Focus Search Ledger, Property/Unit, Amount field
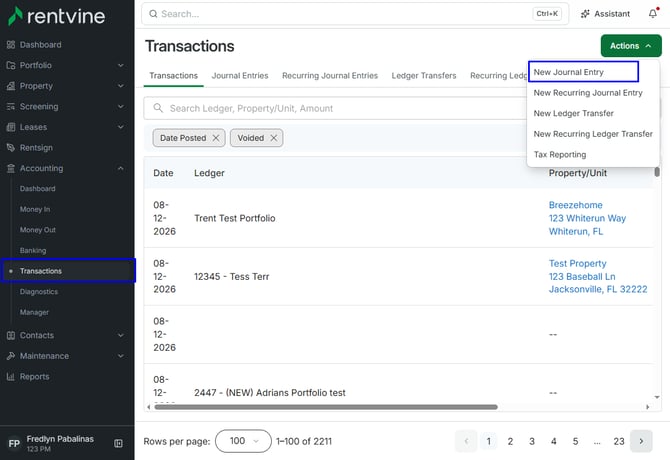This screenshot has height=460, width=670. pos(335,108)
